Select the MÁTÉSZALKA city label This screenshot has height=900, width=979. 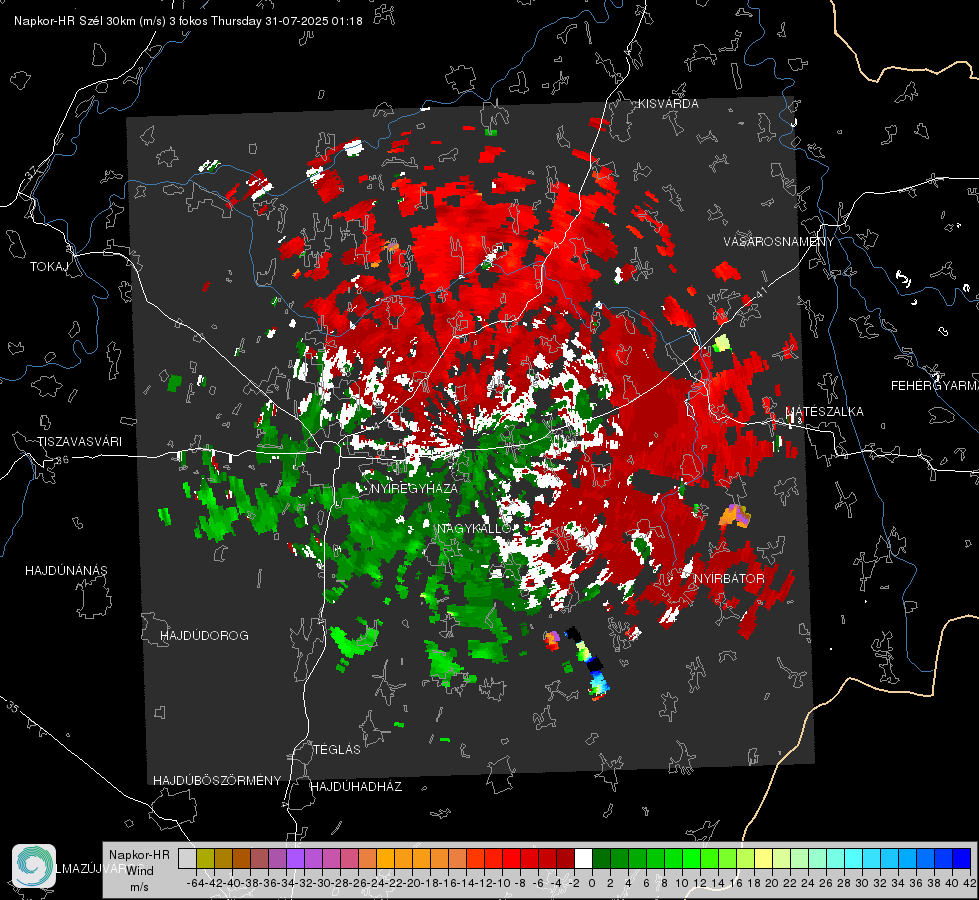[x=825, y=412]
